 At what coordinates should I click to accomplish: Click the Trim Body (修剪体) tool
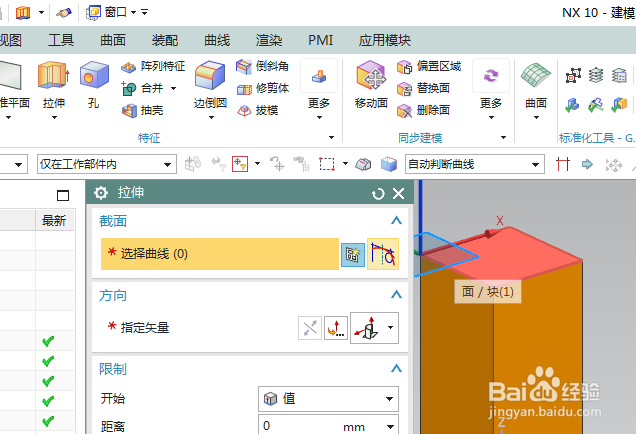(x=262, y=88)
